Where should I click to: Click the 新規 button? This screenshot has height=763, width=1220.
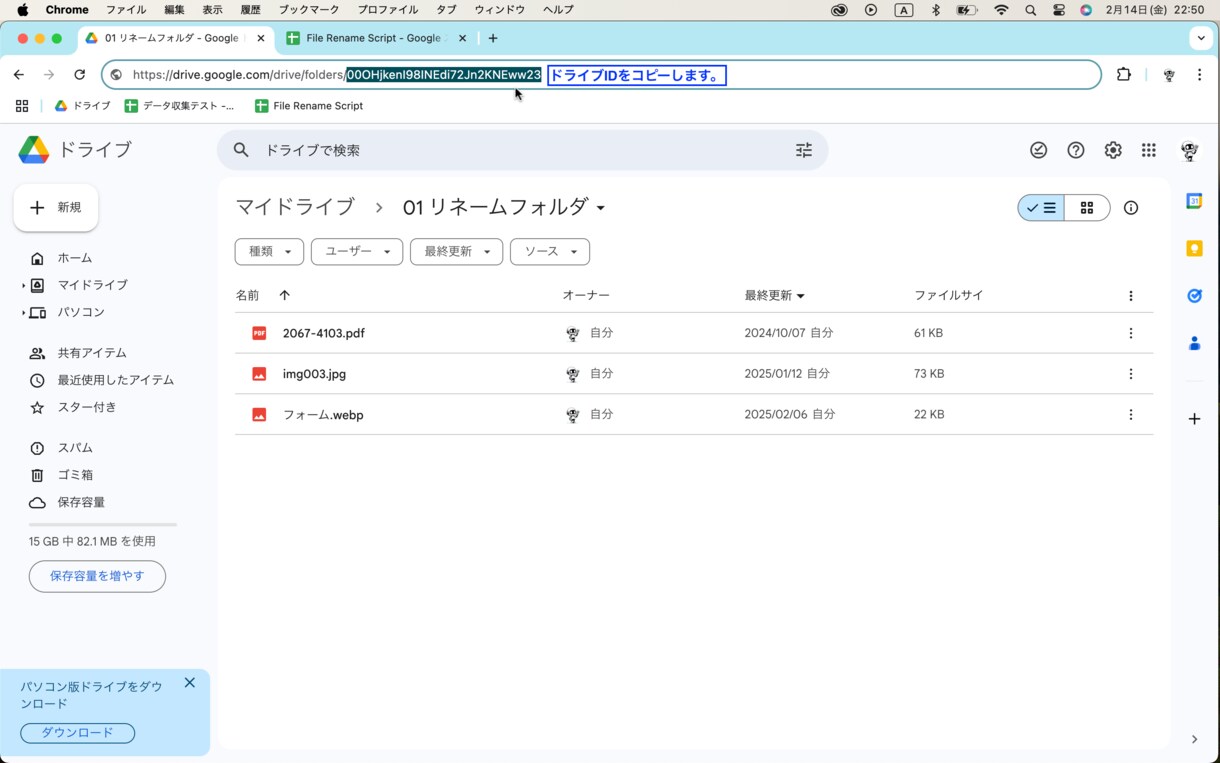coord(56,208)
